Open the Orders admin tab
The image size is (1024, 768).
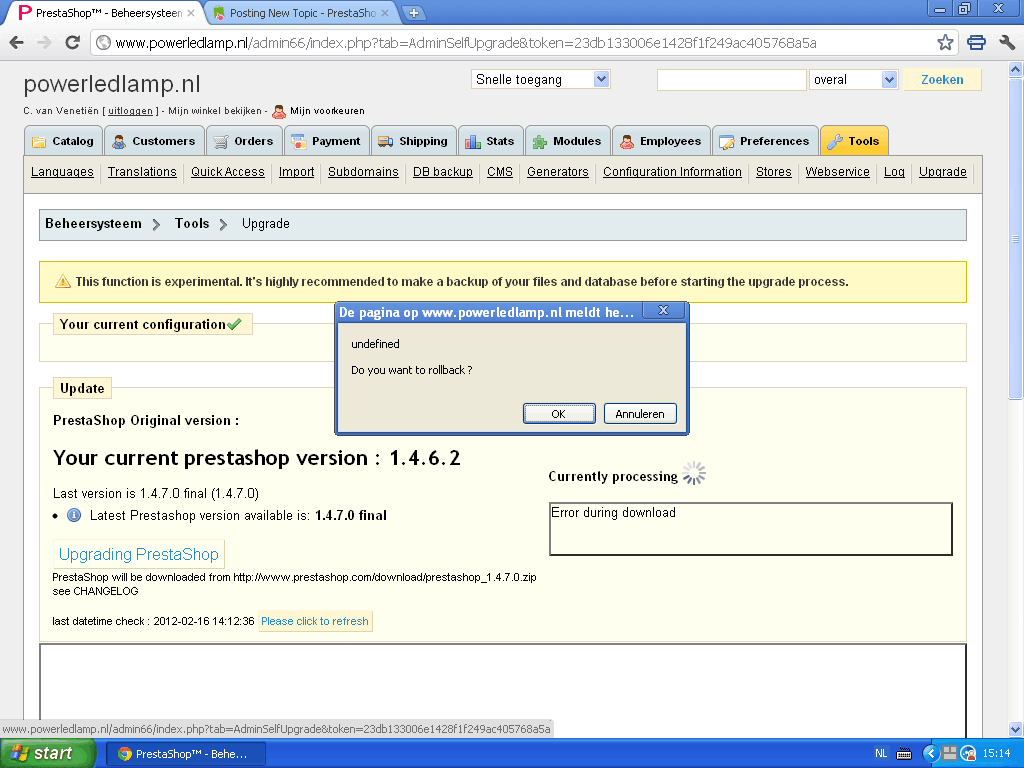[244, 141]
